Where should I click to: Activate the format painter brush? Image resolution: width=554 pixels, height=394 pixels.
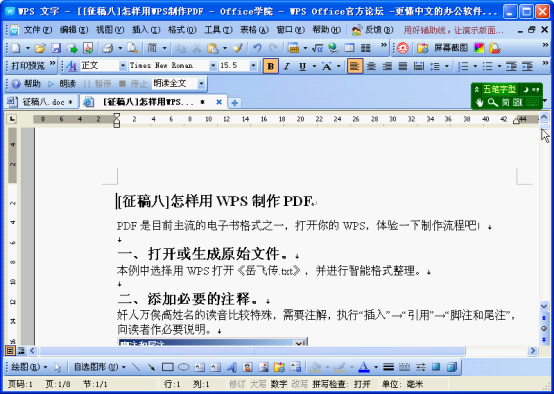[x=237, y=48]
